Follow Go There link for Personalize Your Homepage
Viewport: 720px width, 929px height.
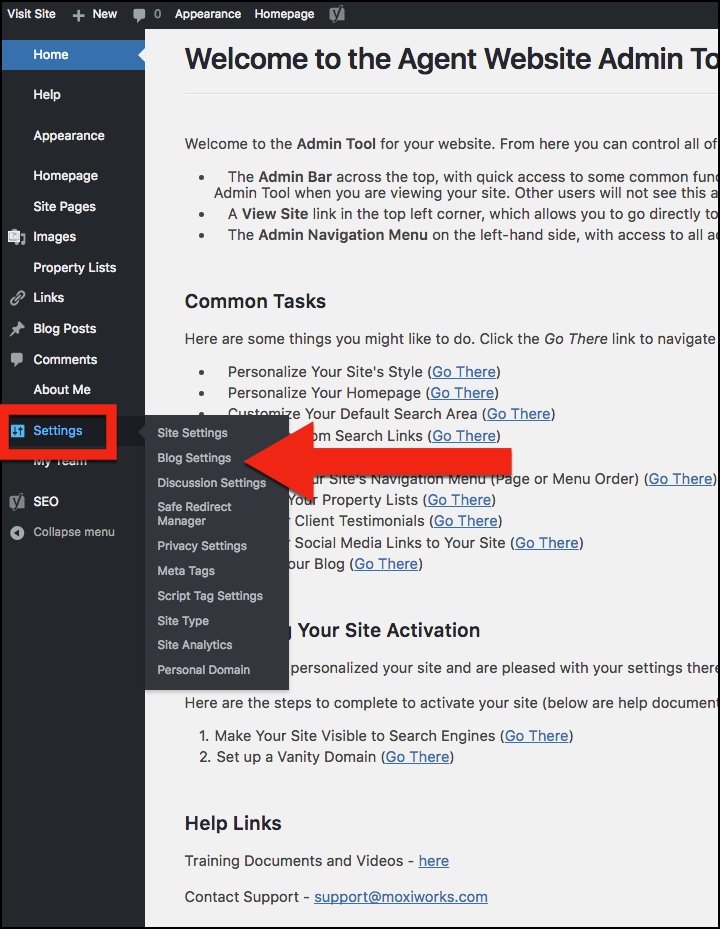[x=462, y=393]
